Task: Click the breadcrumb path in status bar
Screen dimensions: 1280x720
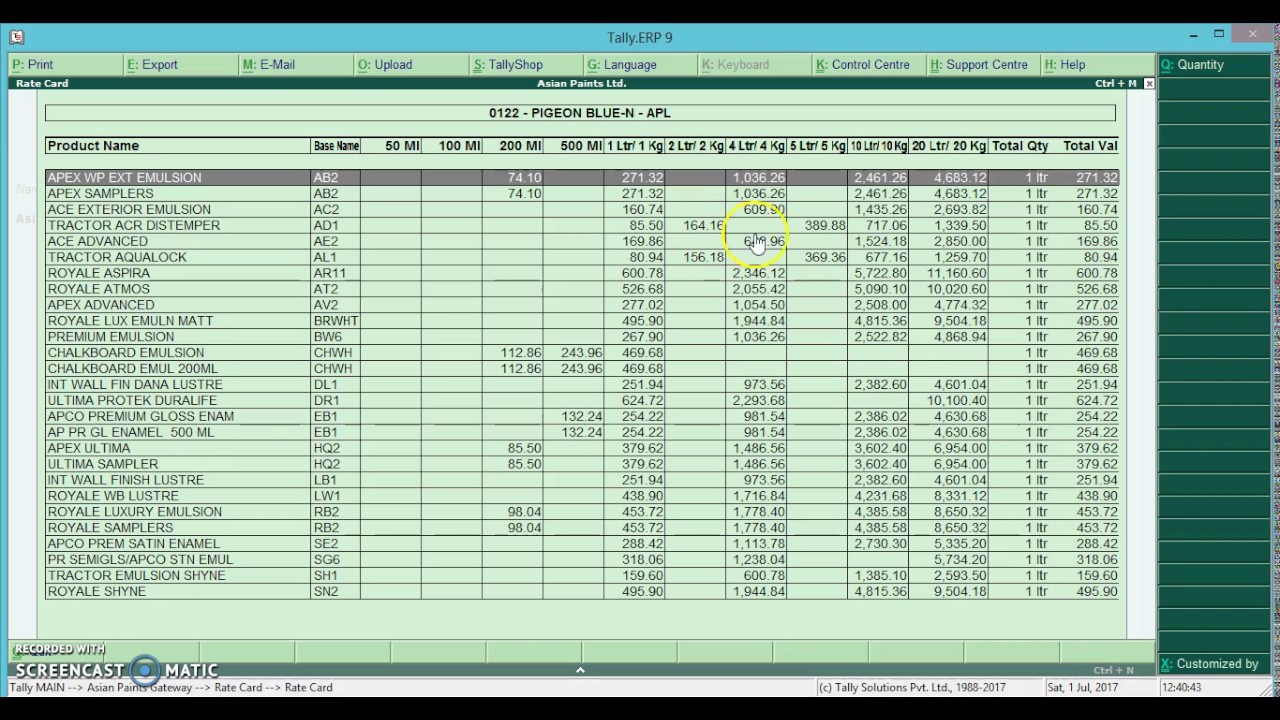Action: pos(171,688)
